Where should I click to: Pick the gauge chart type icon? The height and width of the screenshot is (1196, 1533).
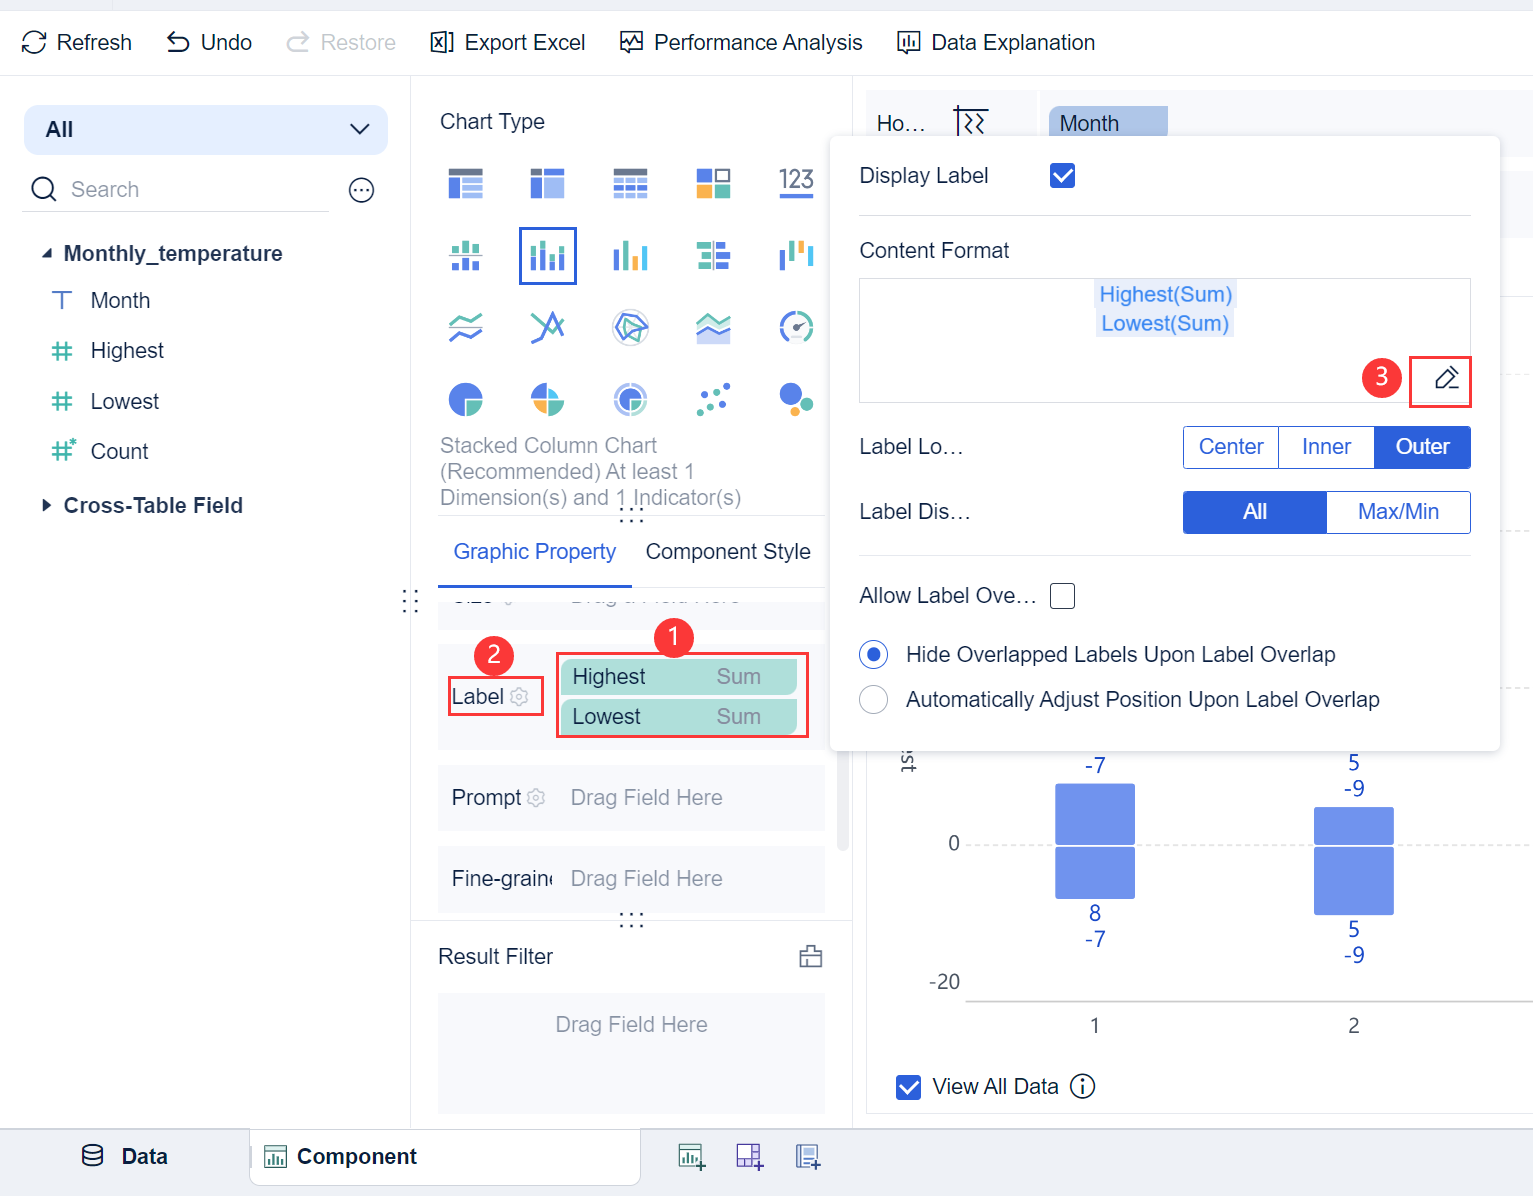click(796, 327)
